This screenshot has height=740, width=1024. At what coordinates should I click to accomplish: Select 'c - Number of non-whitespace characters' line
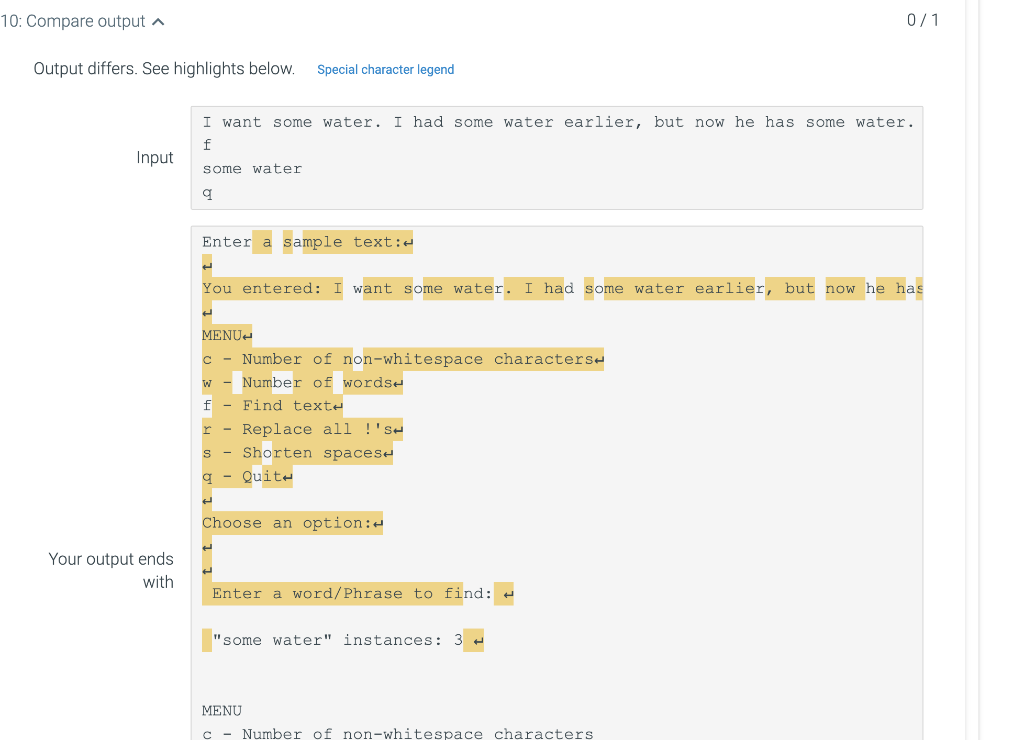tap(400, 358)
